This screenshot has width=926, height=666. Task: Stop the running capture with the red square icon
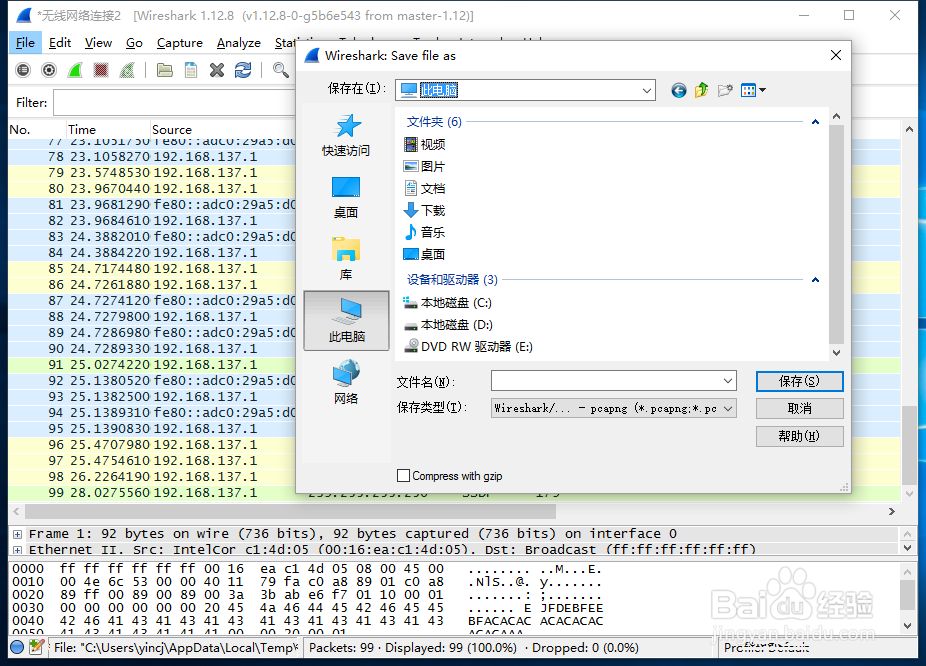click(x=101, y=70)
